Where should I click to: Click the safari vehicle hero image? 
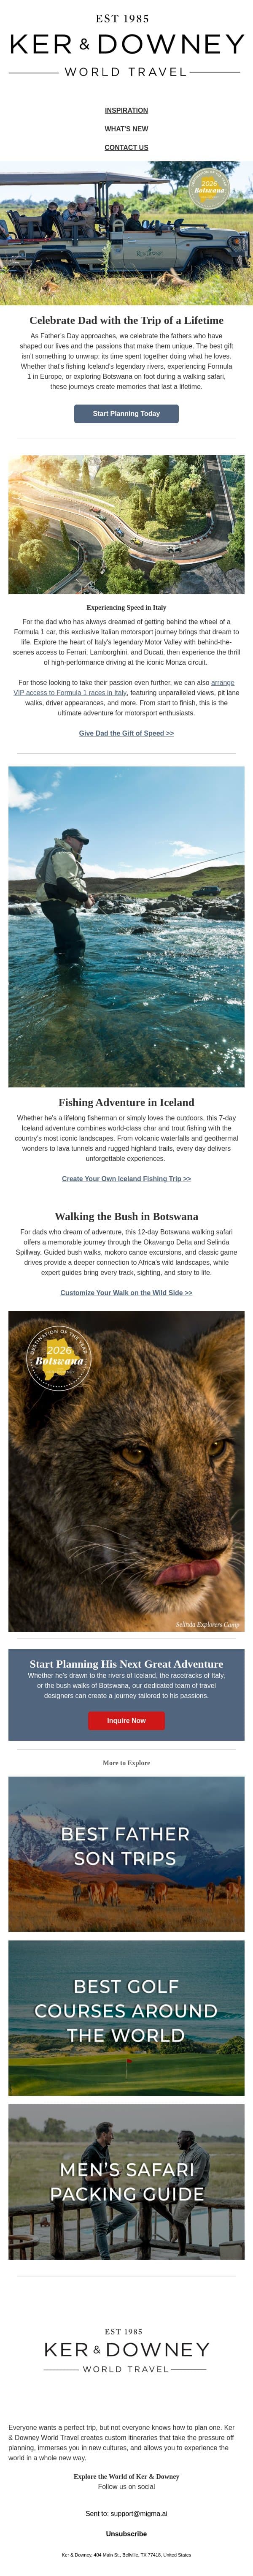(126, 233)
